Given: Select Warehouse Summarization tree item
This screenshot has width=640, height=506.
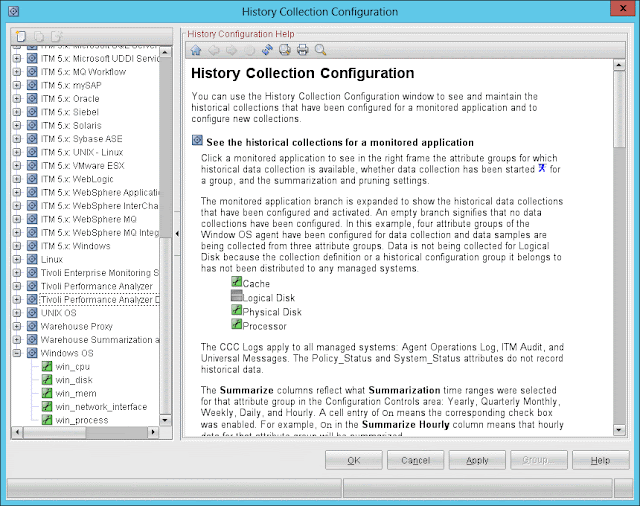Looking at the screenshot, I should pyautogui.click(x=100, y=340).
